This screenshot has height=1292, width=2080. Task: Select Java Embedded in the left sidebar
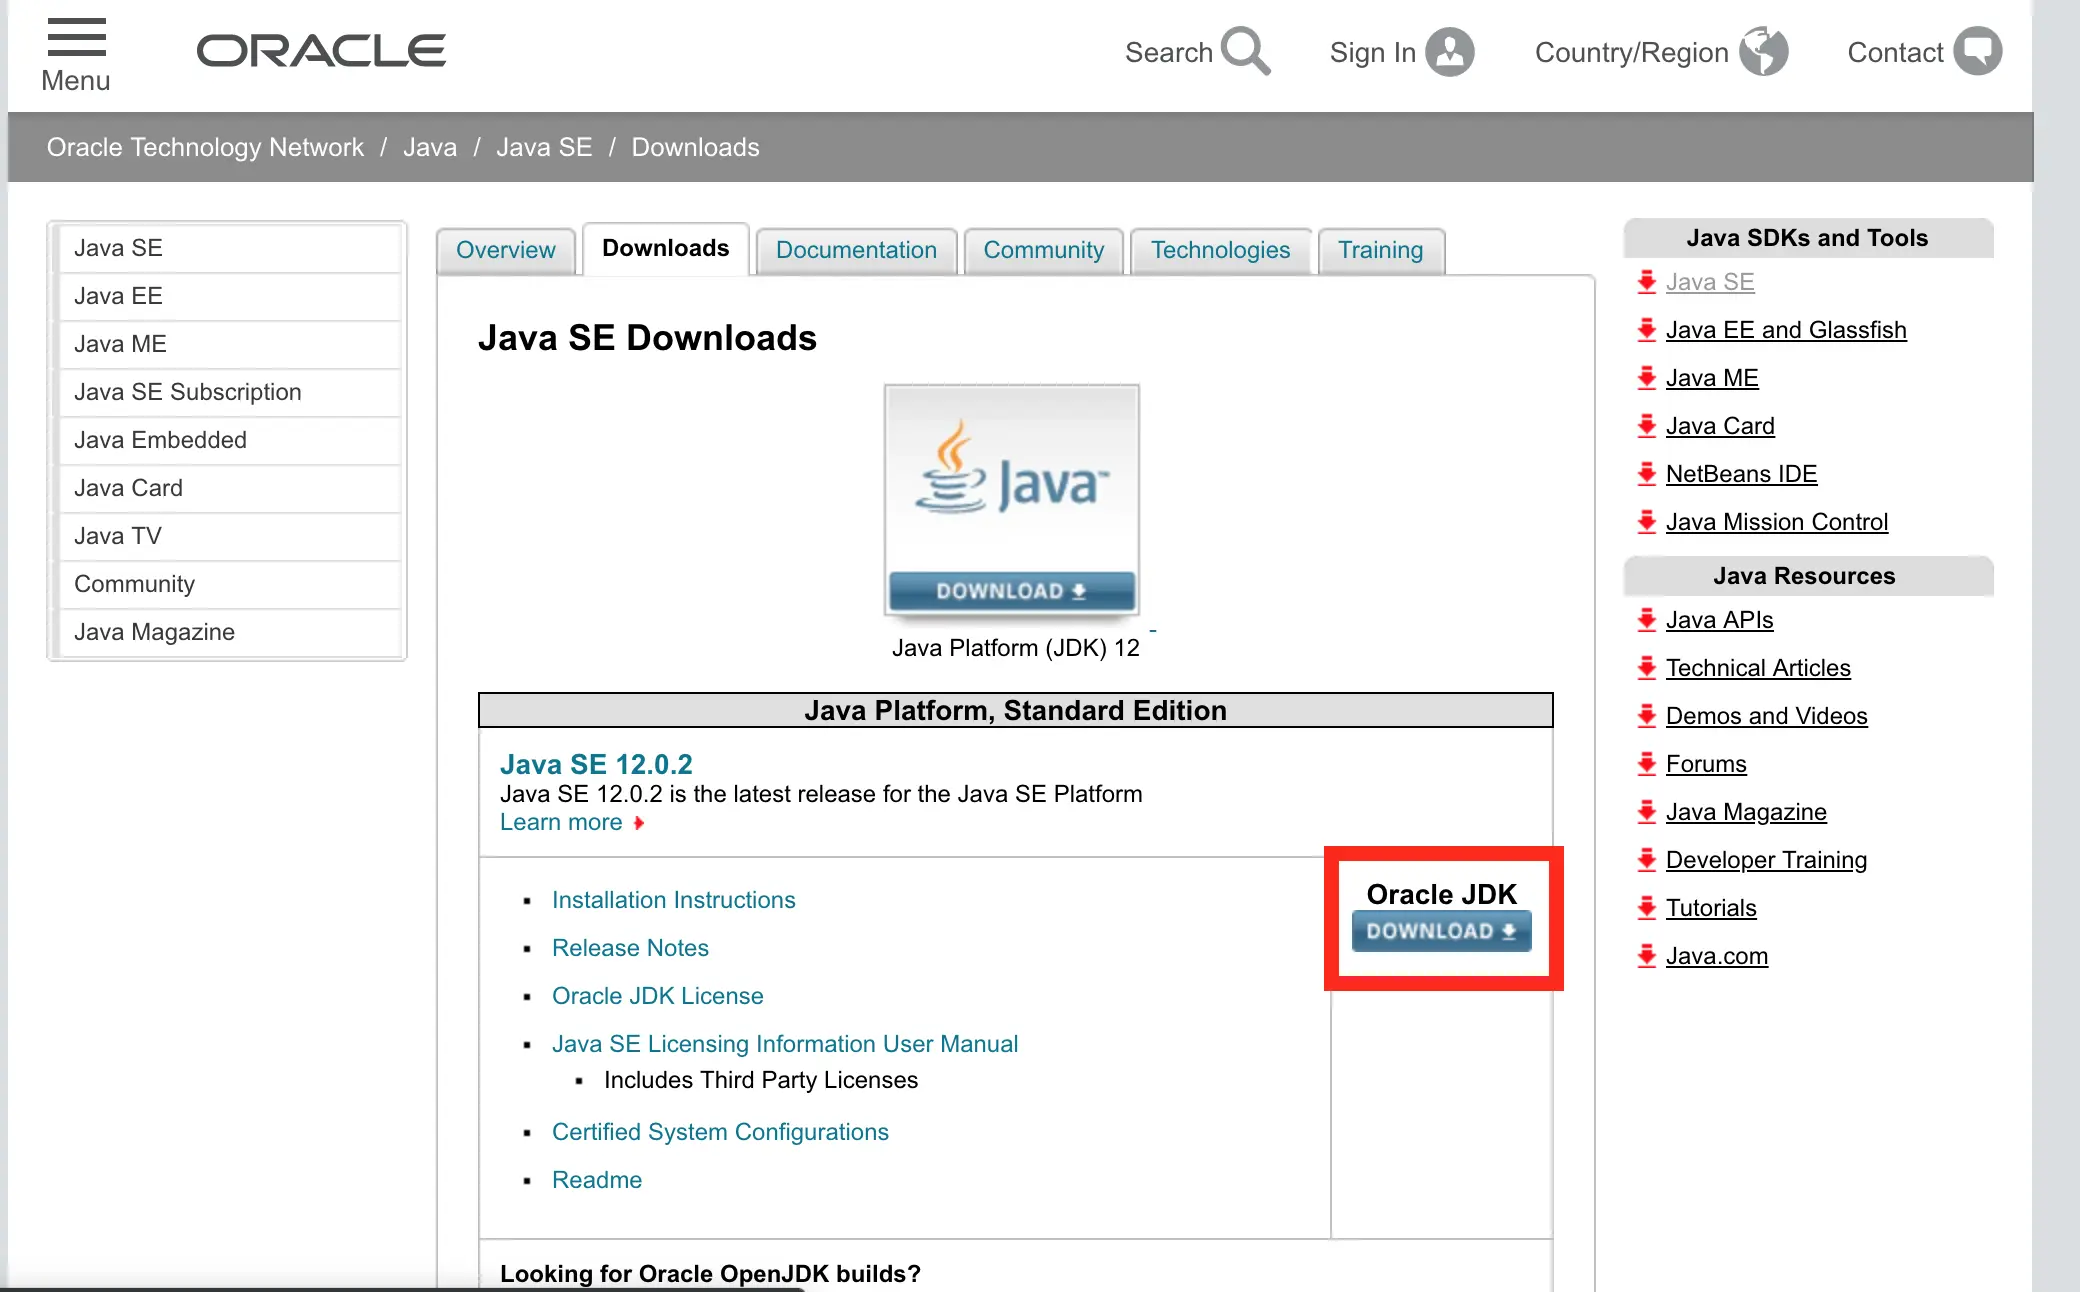tap(160, 440)
